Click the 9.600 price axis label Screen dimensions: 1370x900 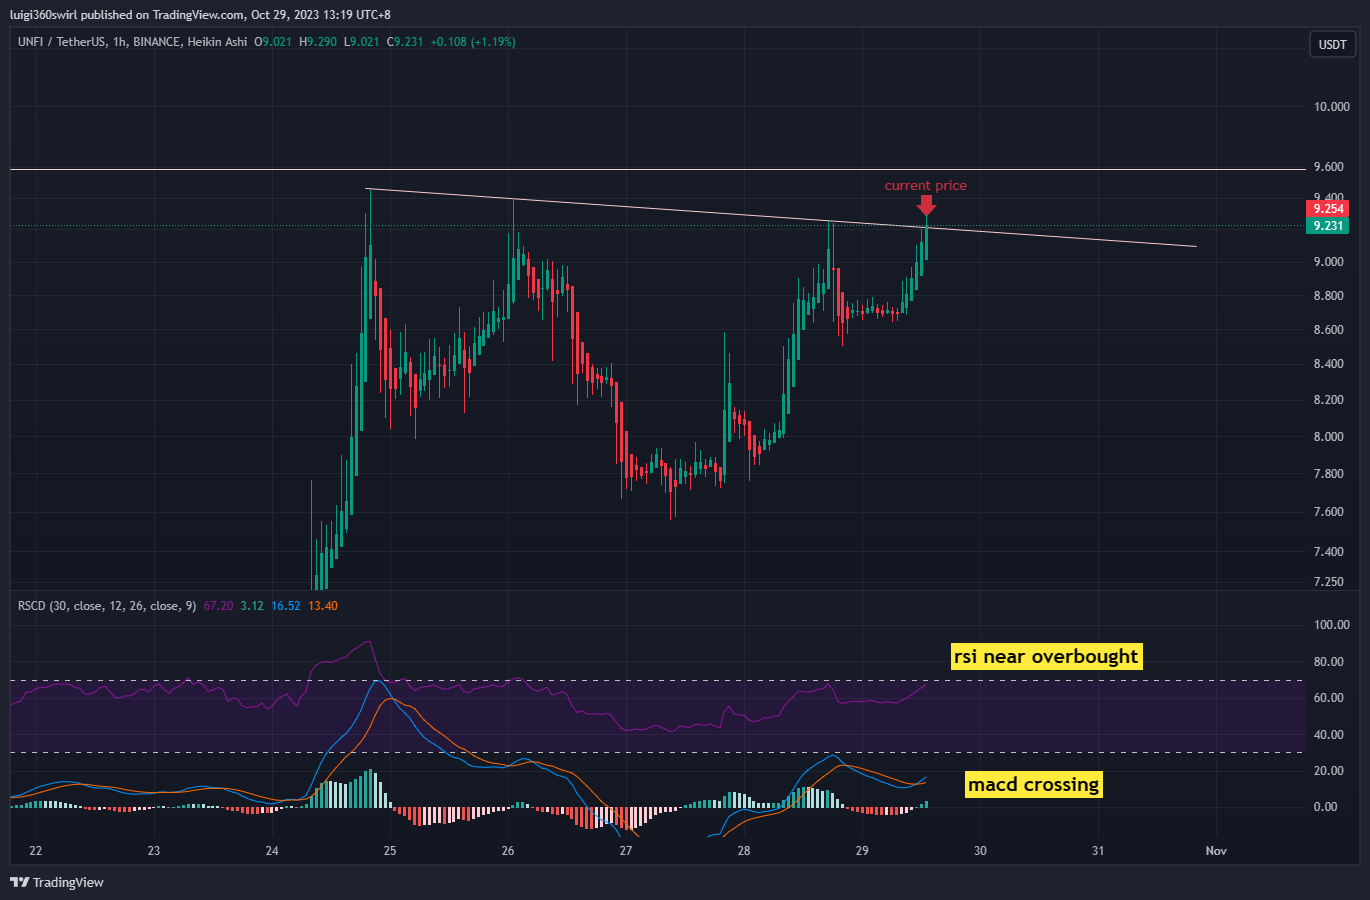(x=1328, y=167)
